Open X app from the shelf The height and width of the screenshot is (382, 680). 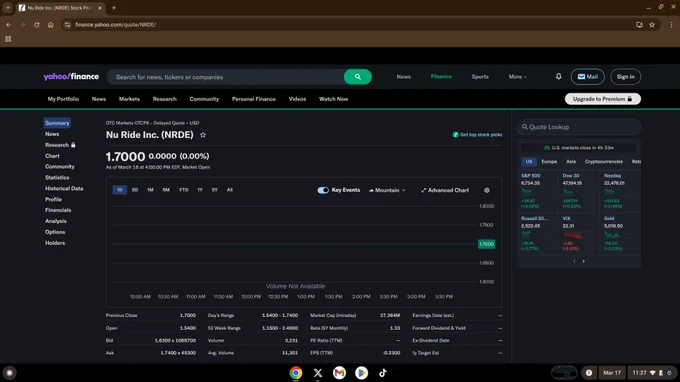click(x=317, y=372)
